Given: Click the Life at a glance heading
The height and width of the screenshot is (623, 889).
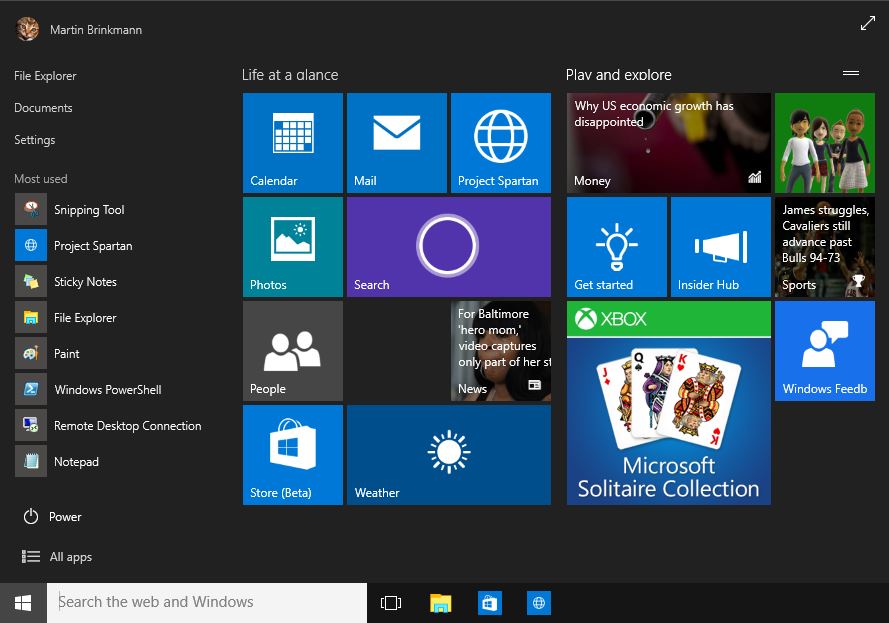Looking at the screenshot, I should pyautogui.click(x=290, y=75).
